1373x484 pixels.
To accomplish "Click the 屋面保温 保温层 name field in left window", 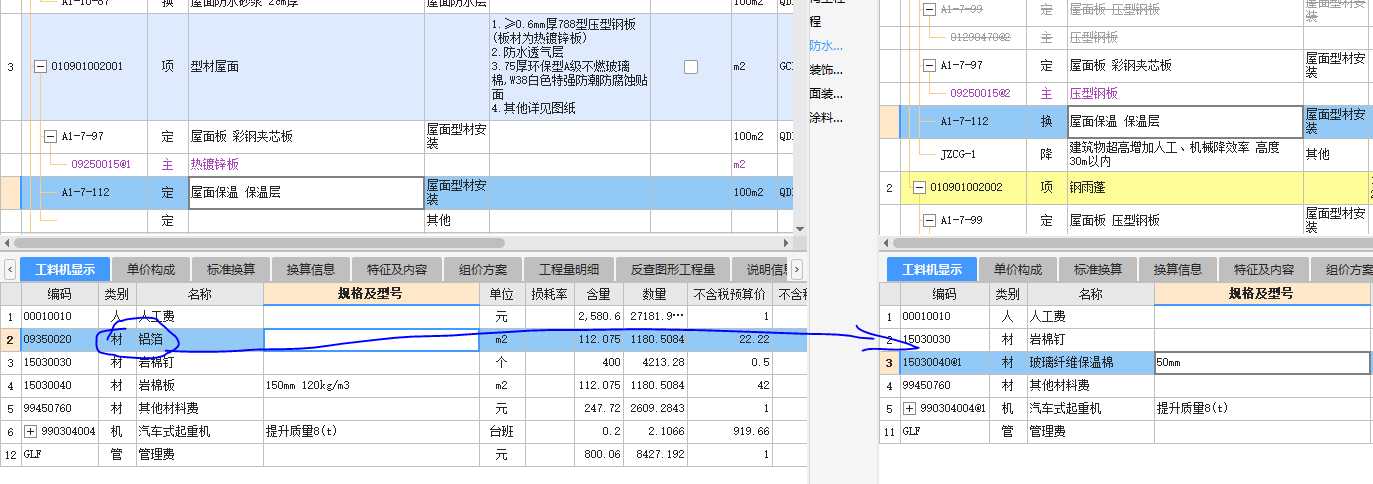I will (x=306, y=192).
